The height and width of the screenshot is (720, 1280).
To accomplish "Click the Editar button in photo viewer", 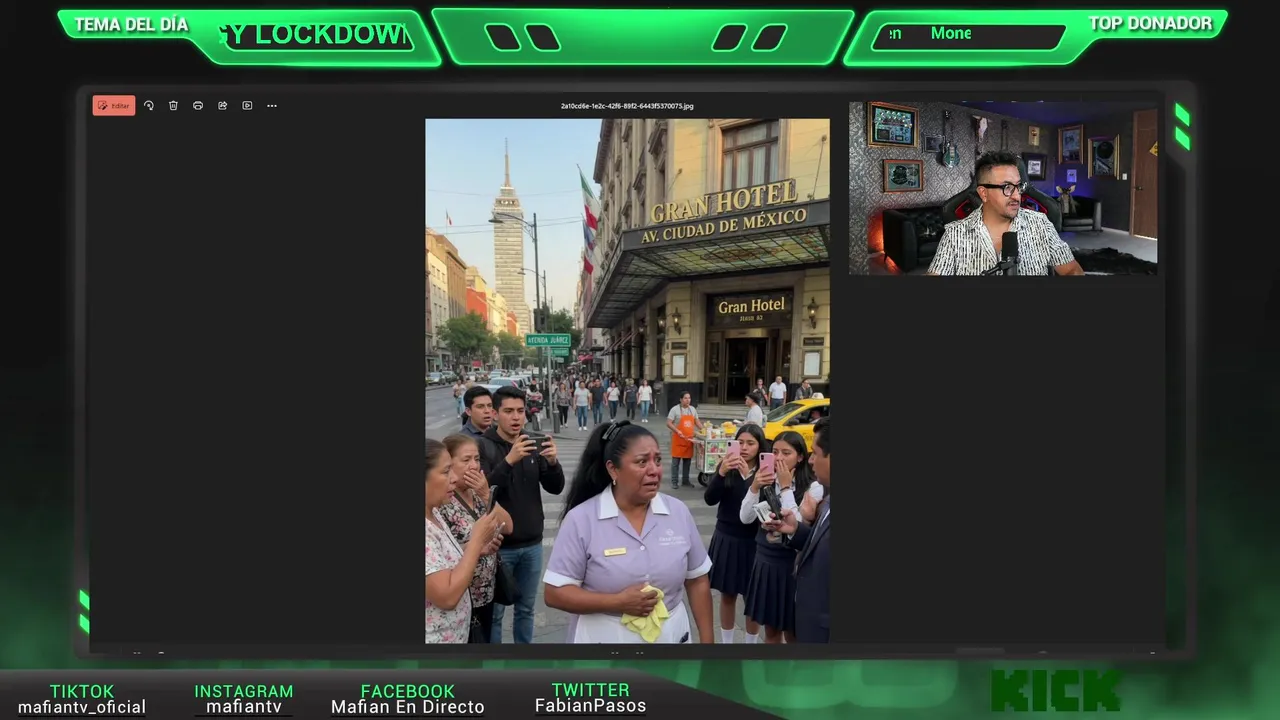I will pos(114,106).
